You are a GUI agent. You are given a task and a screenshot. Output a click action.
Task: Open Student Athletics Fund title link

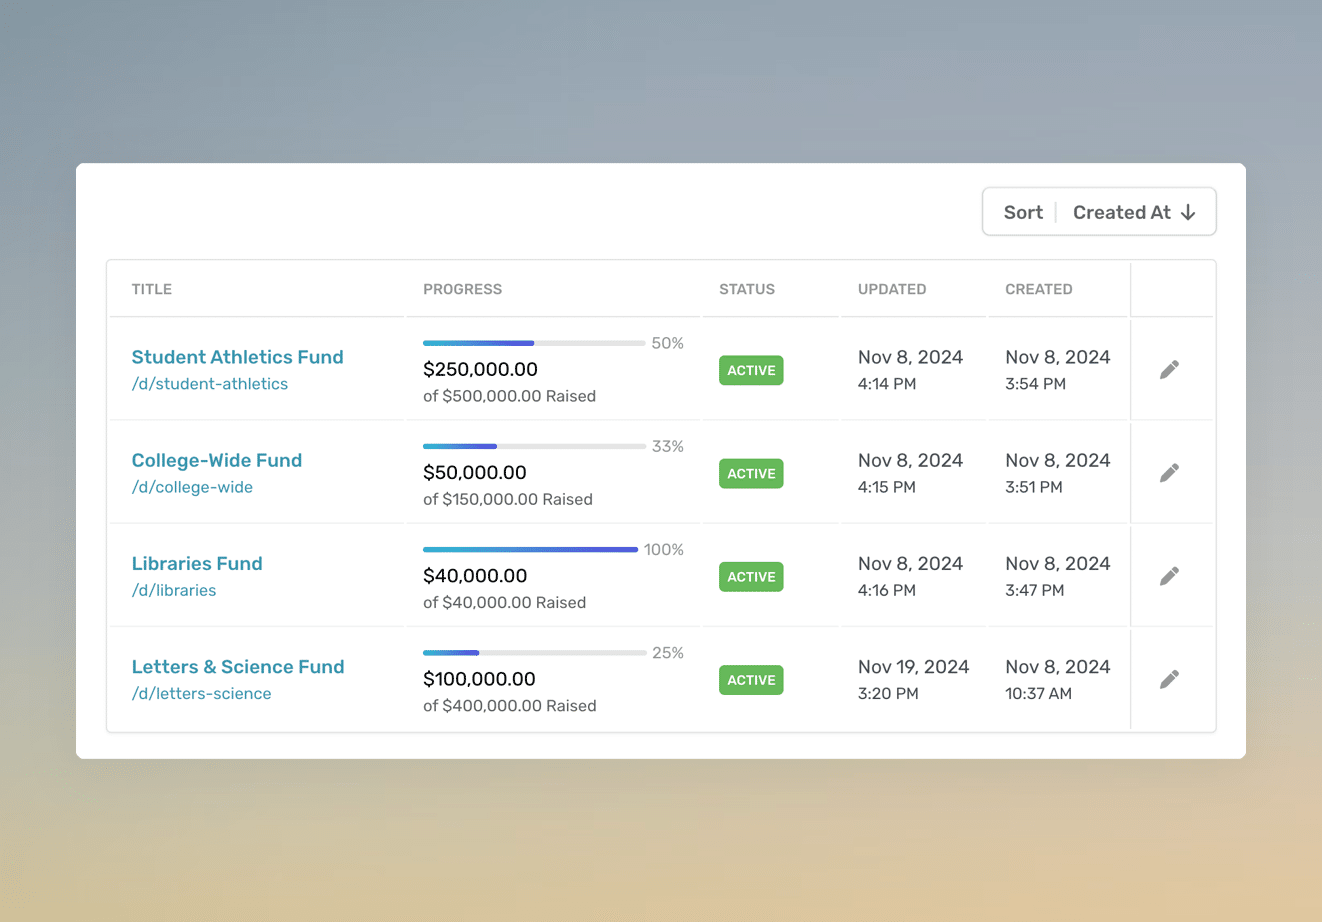click(x=237, y=357)
